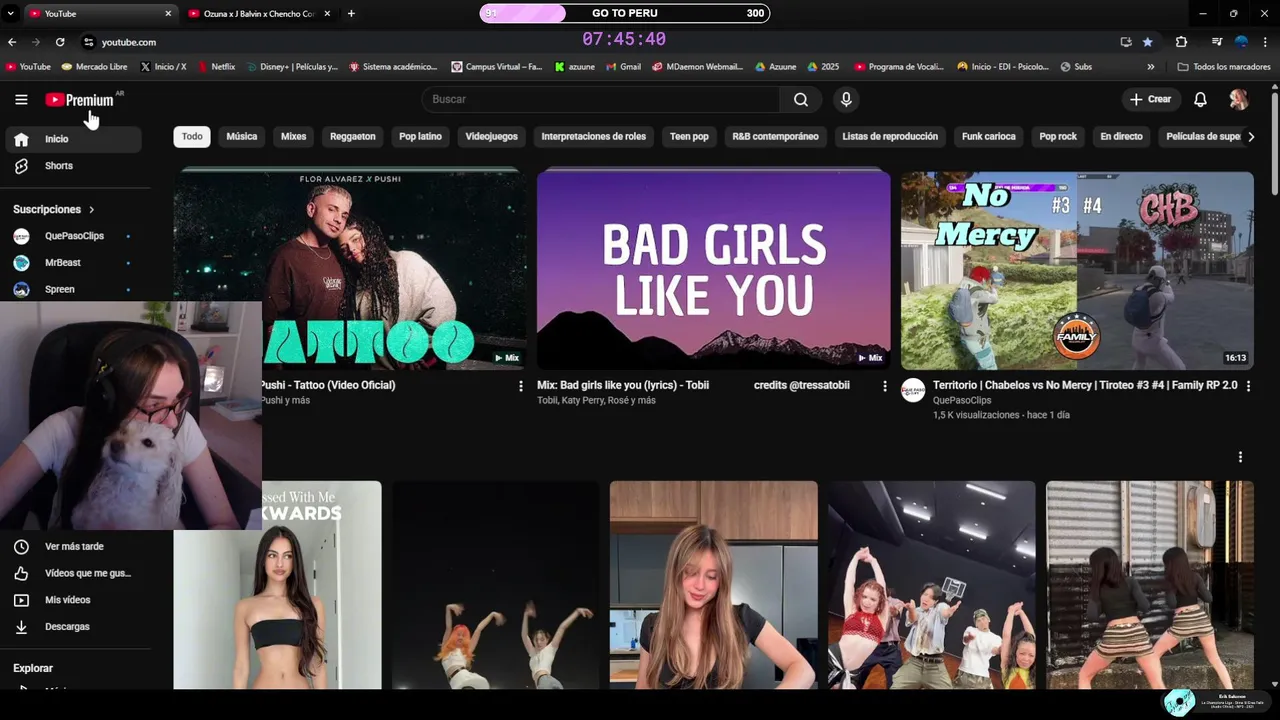Open the Gmail bookmark
This screenshot has width=1280, height=720.
point(622,67)
